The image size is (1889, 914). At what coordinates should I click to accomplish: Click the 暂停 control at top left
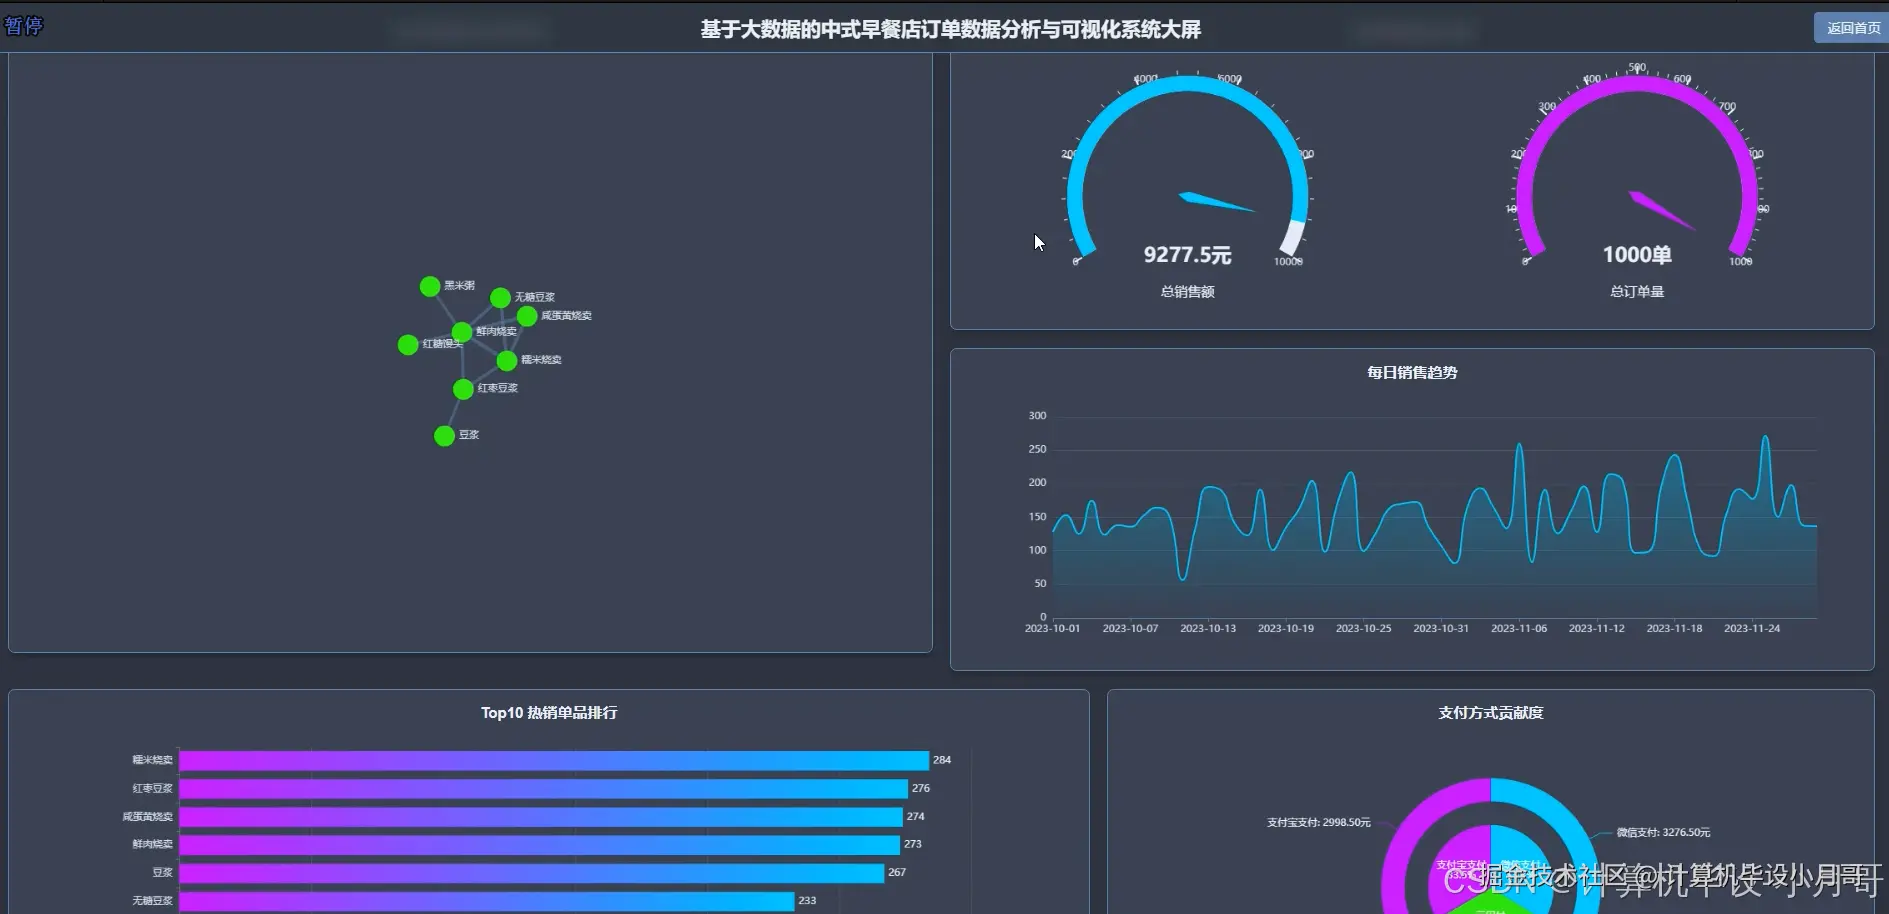tap(23, 26)
